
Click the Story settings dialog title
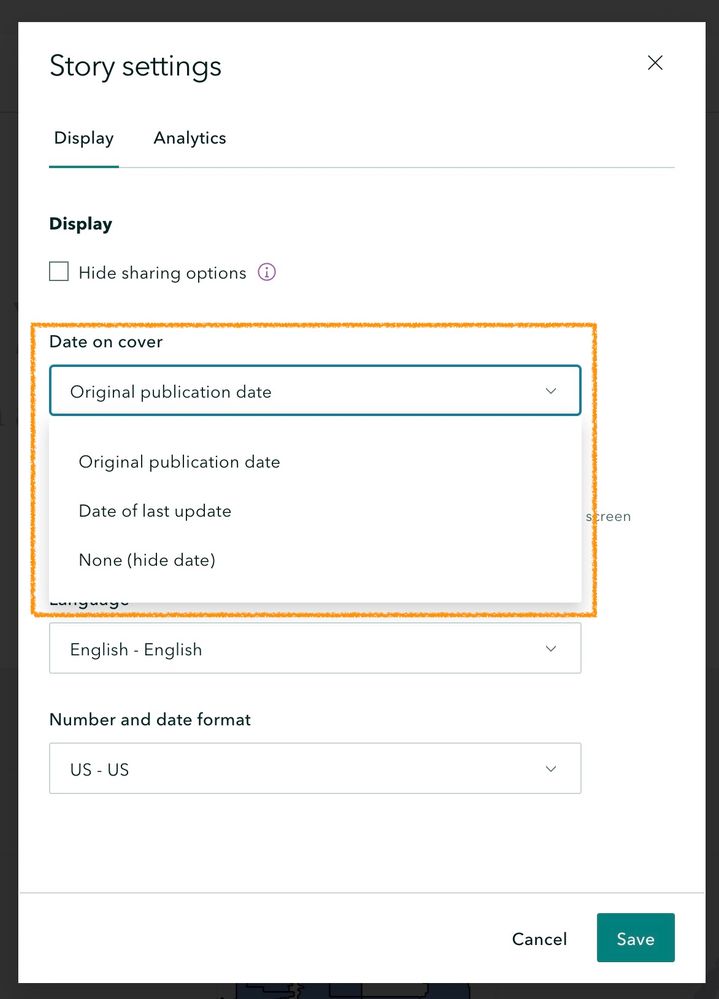[135, 67]
